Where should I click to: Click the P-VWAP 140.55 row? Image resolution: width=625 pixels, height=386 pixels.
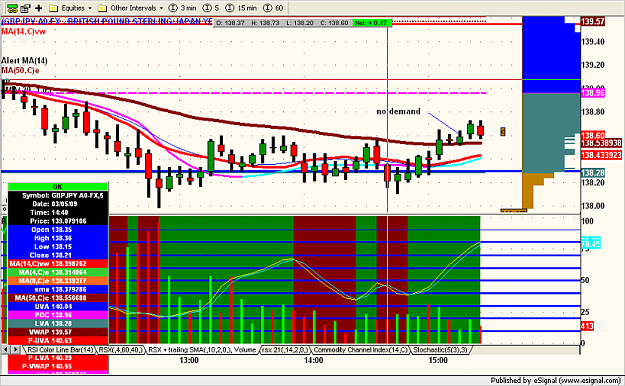58,366
